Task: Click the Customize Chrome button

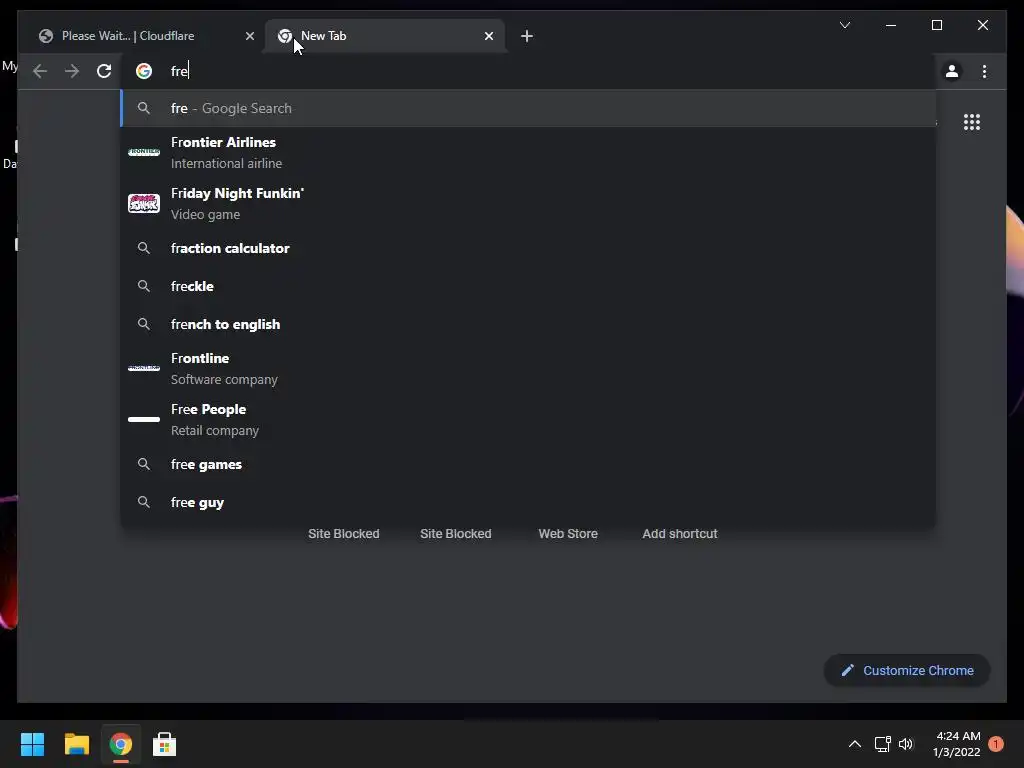Action: point(907,671)
